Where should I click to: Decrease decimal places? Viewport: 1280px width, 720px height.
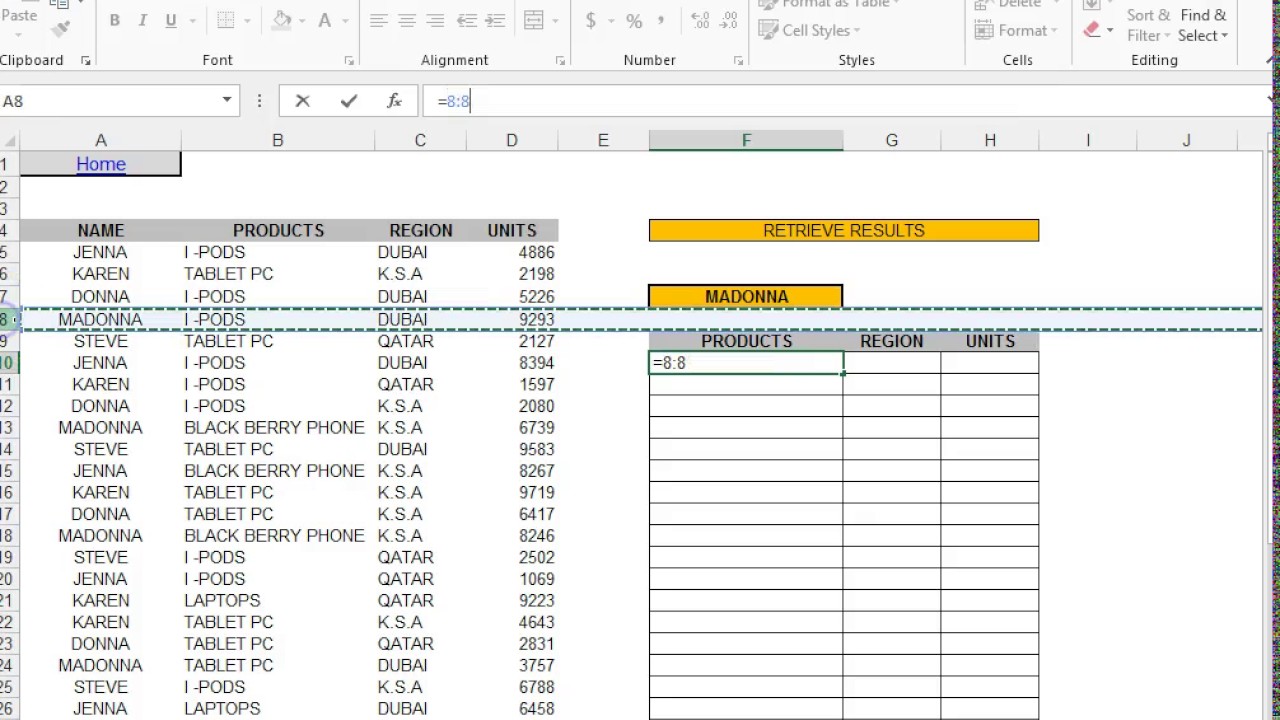click(729, 21)
